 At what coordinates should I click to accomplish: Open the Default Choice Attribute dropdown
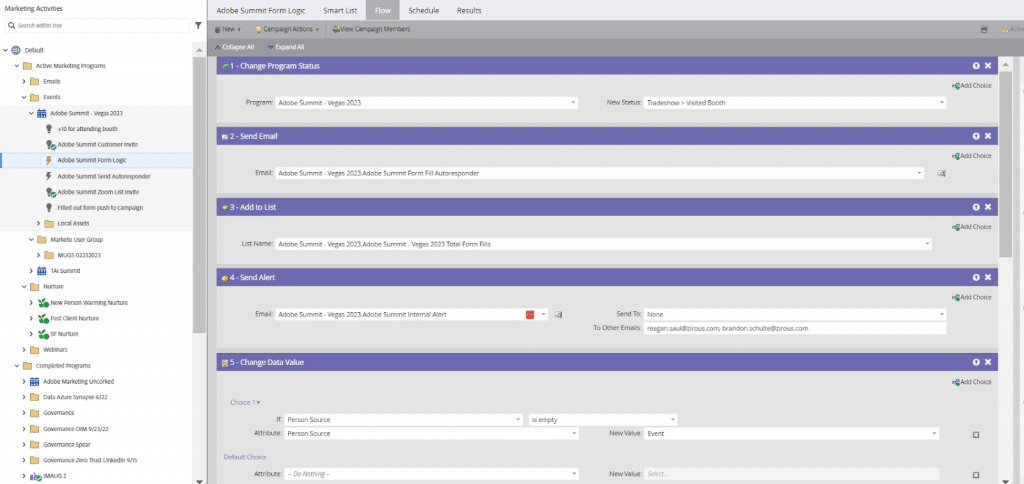tap(573, 474)
